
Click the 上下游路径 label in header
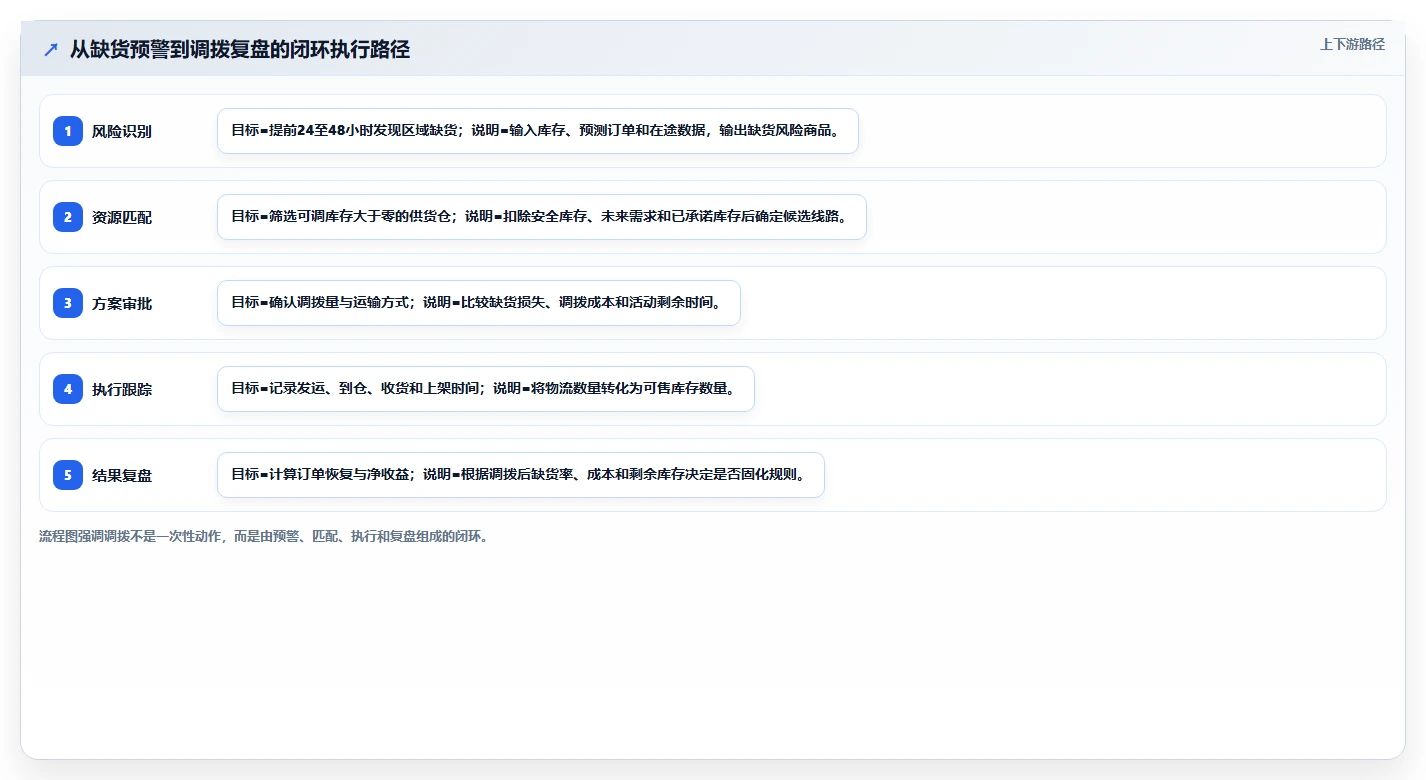coord(1352,44)
